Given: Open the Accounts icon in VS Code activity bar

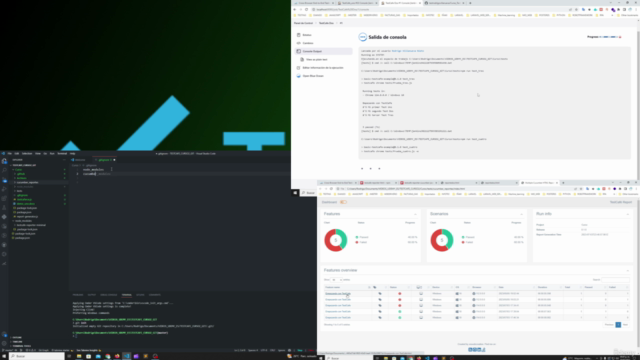Looking at the screenshot, I should click(4, 335).
